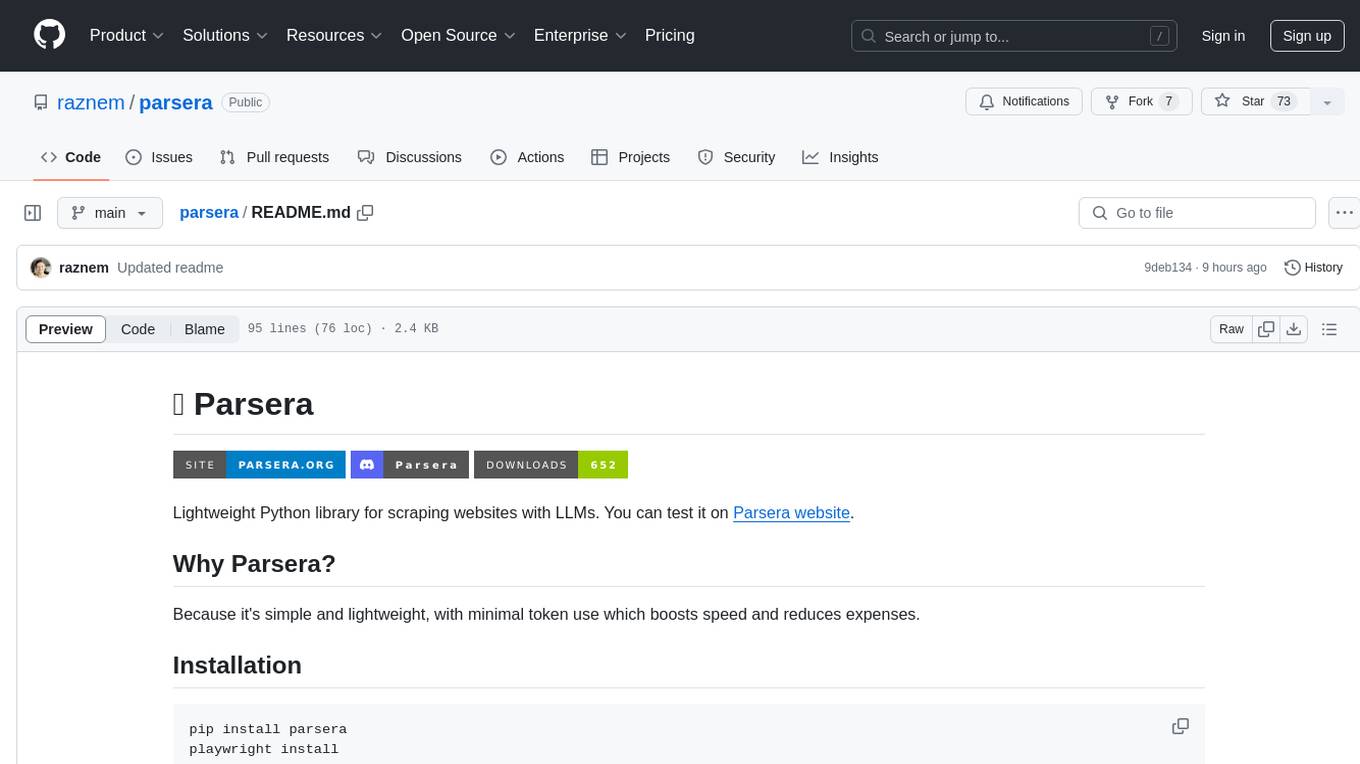Click the fork count 7

tap(1168, 102)
